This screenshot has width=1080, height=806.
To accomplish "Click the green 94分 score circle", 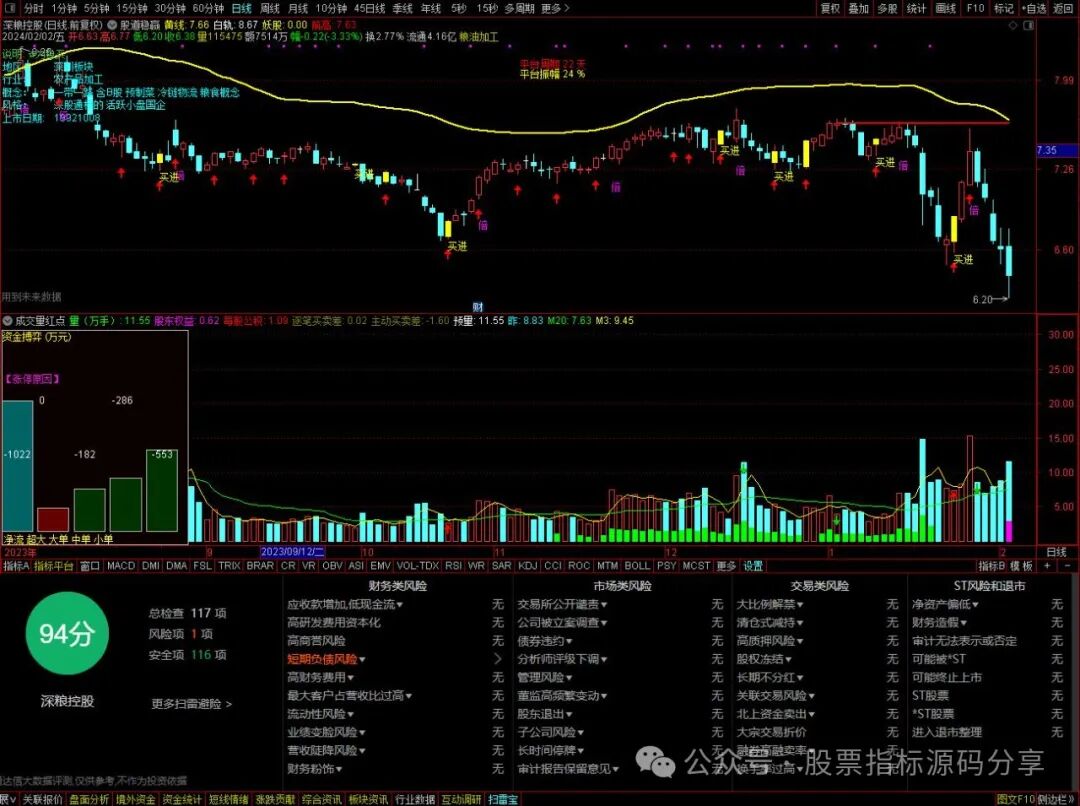I will coord(67,634).
